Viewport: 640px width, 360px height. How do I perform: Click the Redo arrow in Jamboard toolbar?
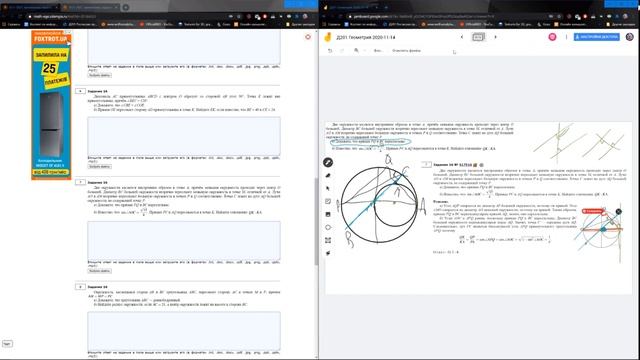click(x=342, y=51)
